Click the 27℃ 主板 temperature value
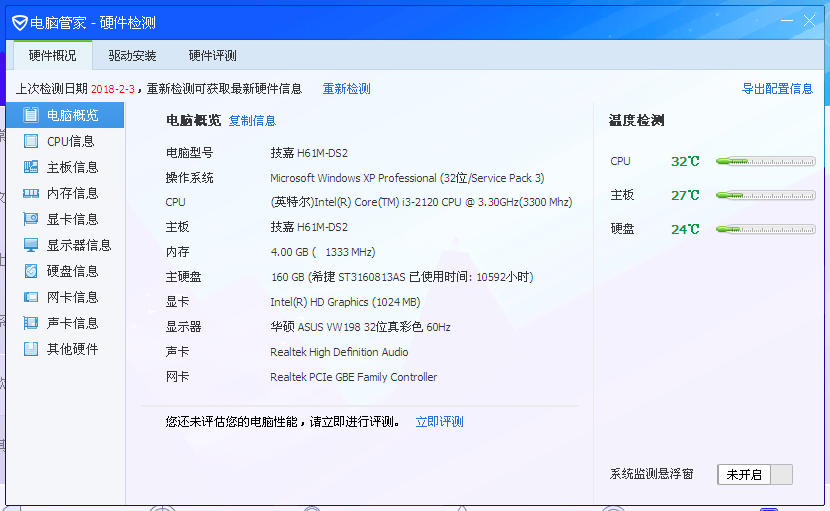This screenshot has width=830, height=511. [685, 195]
